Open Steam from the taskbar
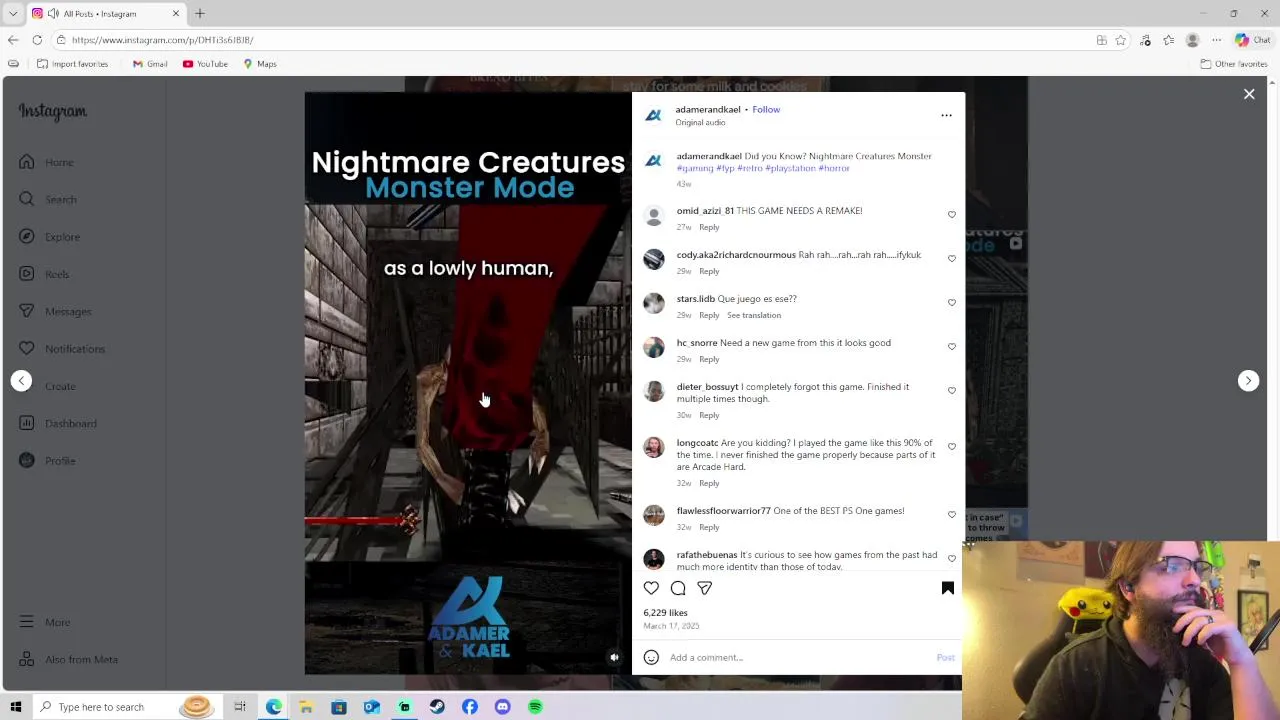Image resolution: width=1280 pixels, height=720 pixels. 437,707
